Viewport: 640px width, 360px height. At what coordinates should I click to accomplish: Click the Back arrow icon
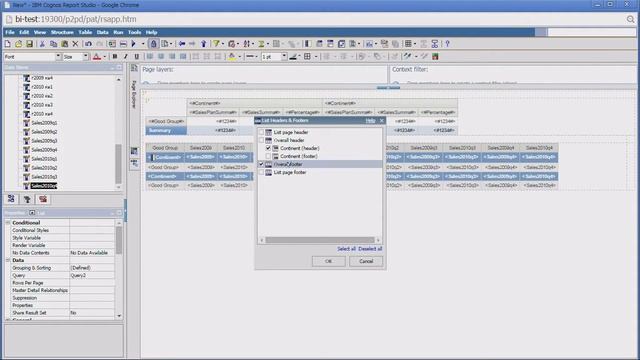(182, 44)
